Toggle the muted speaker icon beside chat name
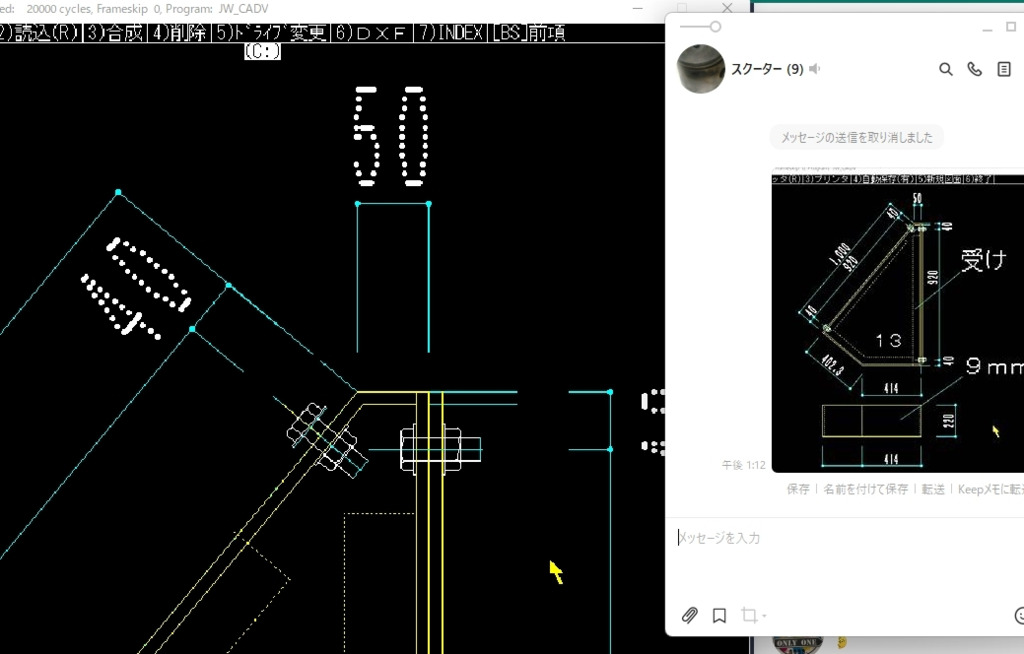Screen dimensions: 1024x654 (x=814, y=69)
